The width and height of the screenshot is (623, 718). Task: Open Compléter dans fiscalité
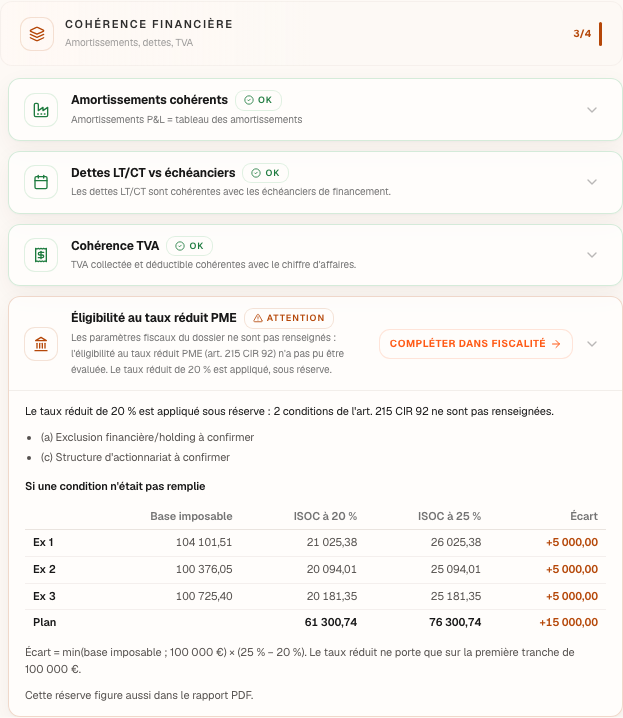pyautogui.click(x=476, y=344)
